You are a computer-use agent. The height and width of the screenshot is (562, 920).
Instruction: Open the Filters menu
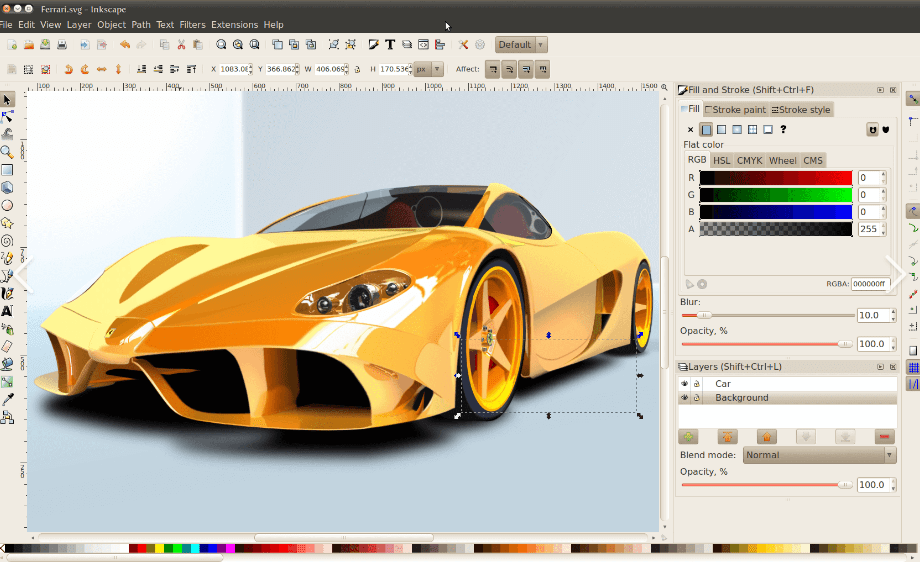point(192,25)
